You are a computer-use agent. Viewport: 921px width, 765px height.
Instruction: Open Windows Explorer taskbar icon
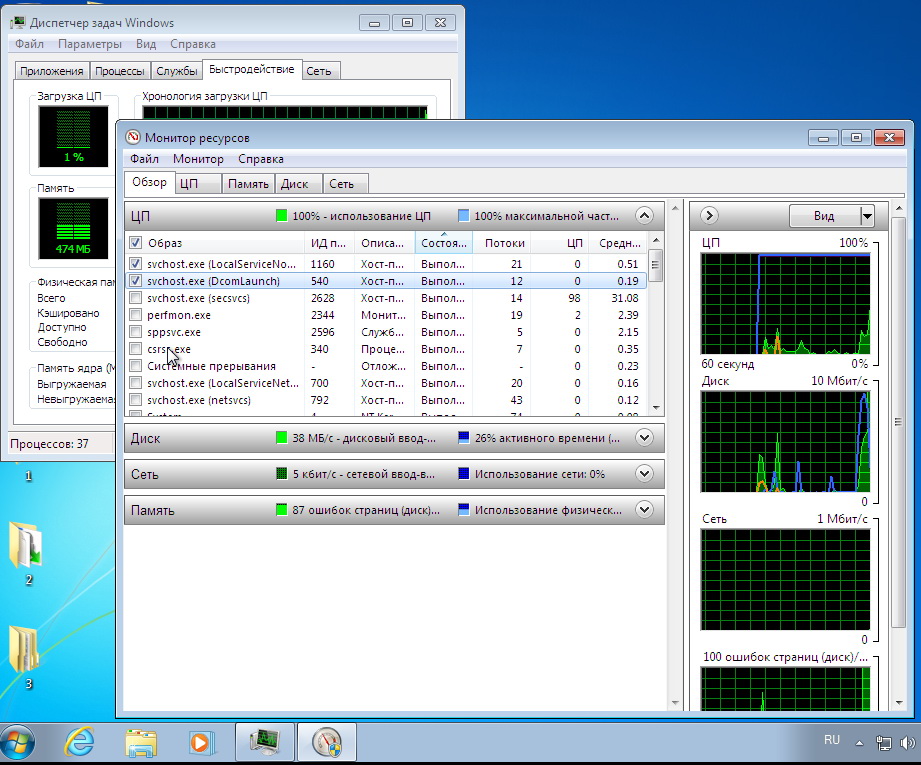141,742
